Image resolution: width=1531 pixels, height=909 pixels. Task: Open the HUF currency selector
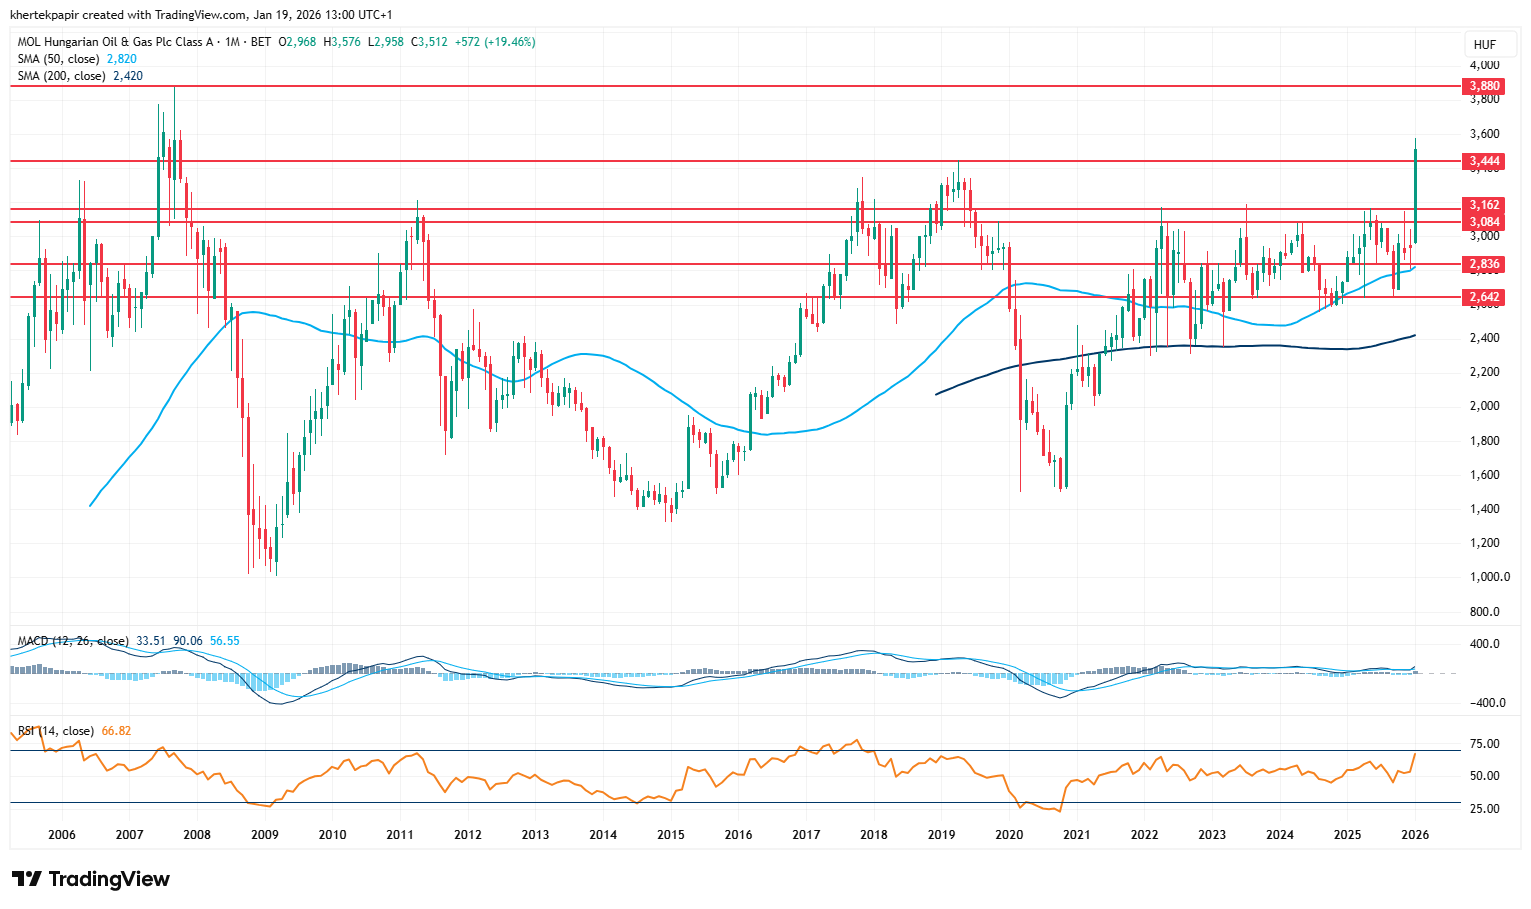pyautogui.click(x=1484, y=45)
